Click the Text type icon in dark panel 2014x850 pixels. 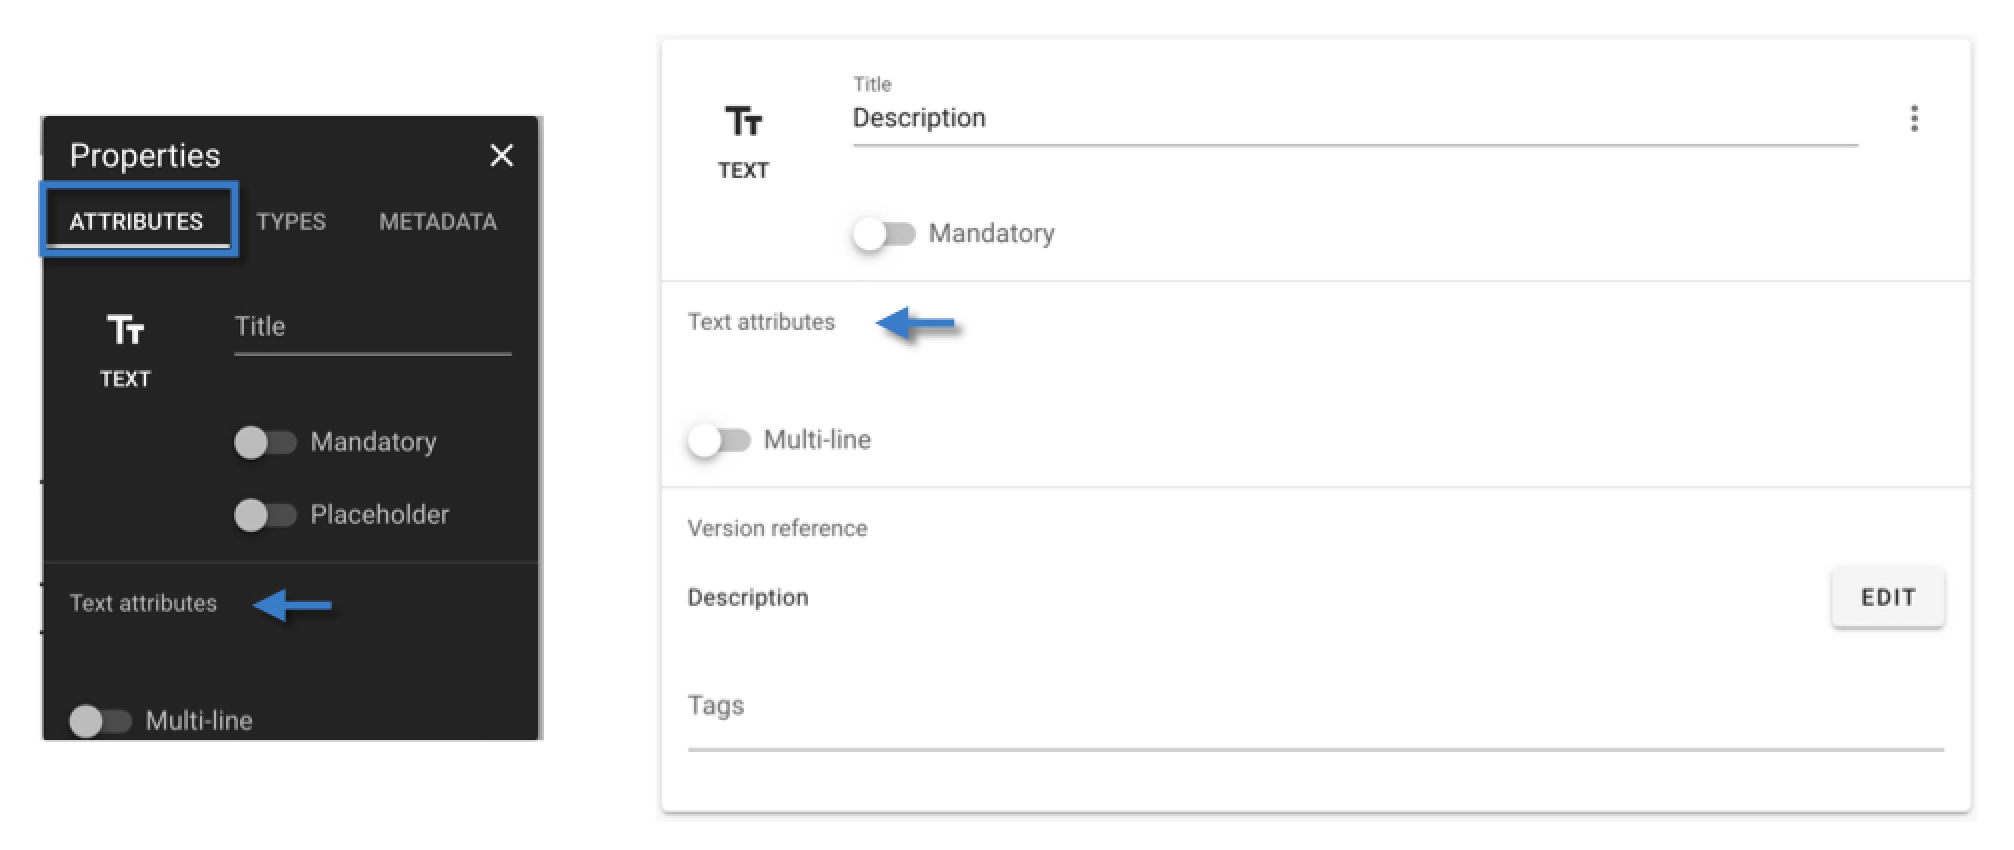[x=126, y=329]
